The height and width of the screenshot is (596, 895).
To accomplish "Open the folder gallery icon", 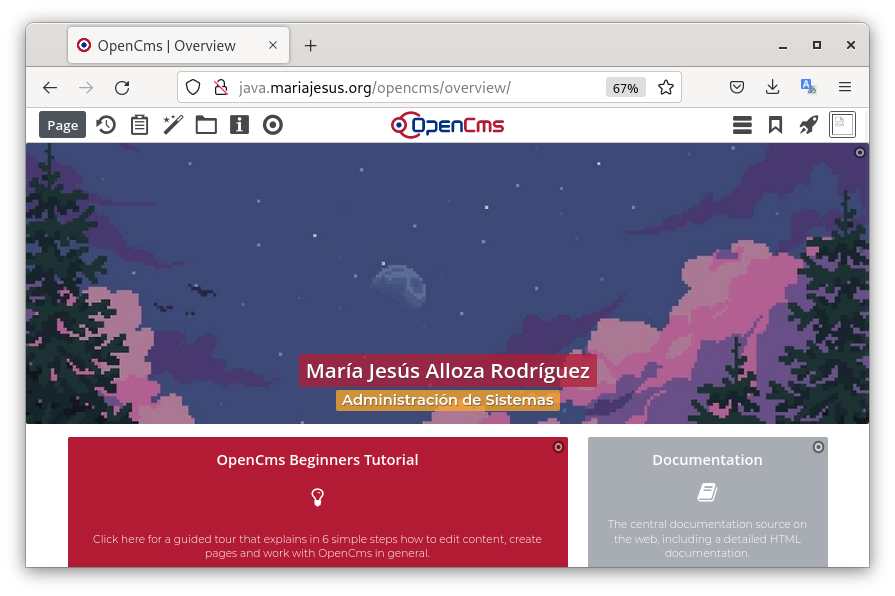I will [x=206, y=125].
